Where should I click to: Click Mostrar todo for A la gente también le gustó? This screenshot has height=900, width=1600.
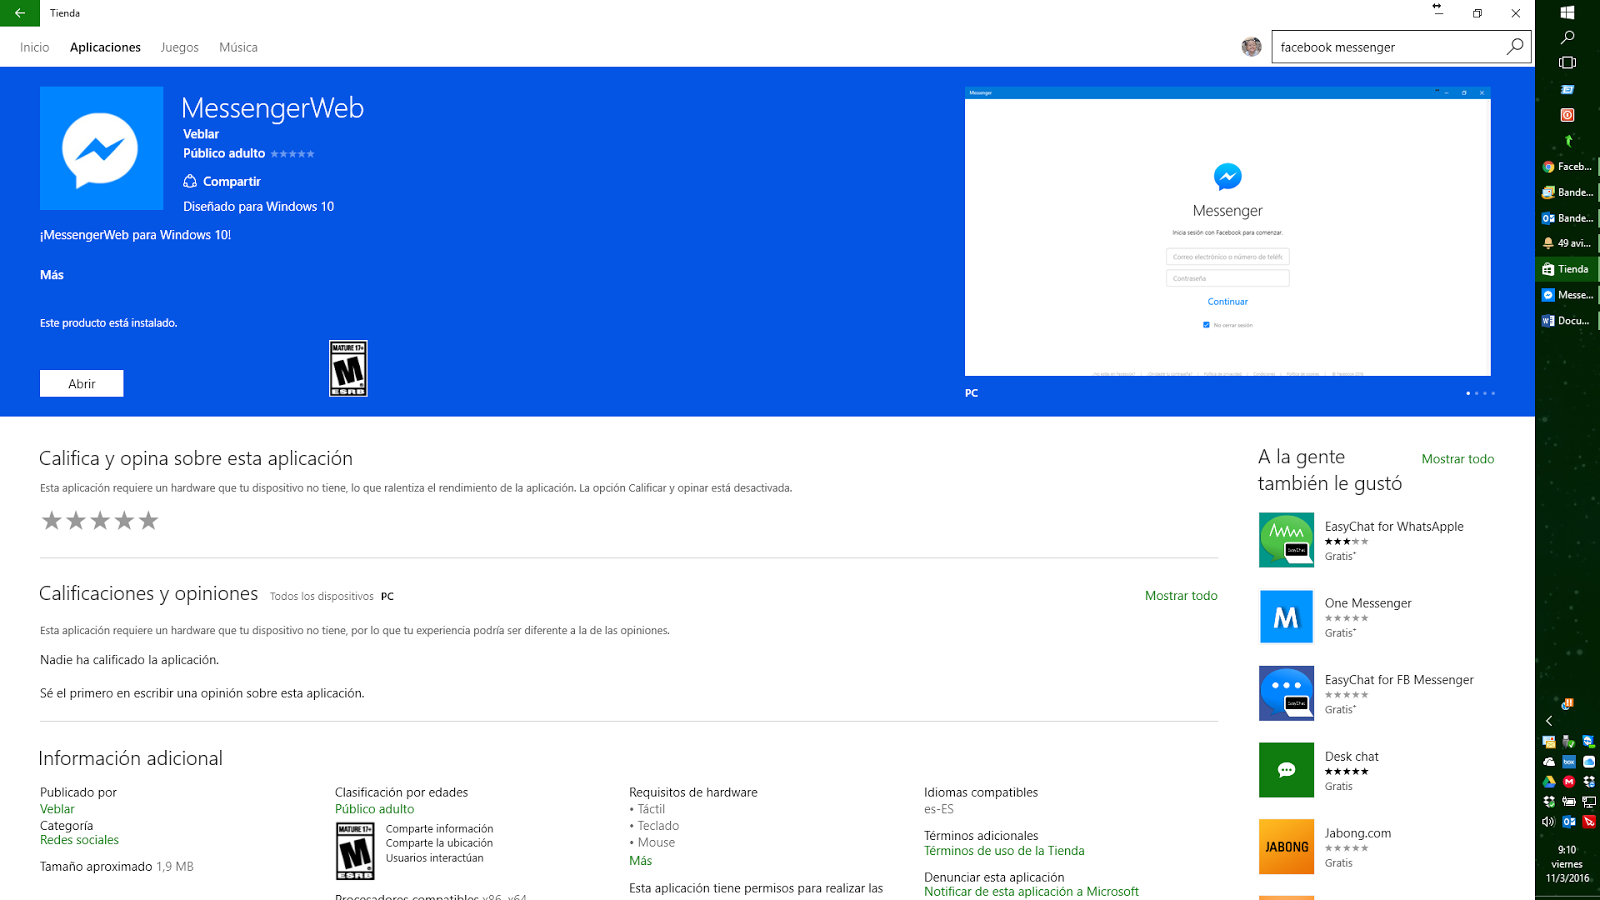(1458, 459)
